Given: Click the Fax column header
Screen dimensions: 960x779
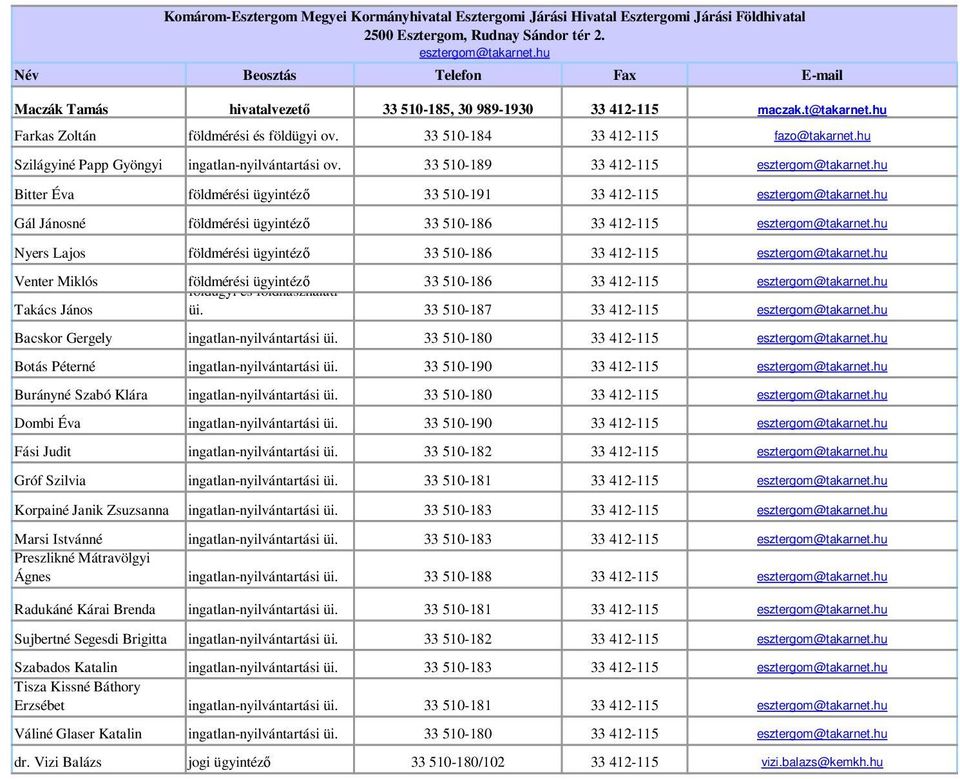Looking at the screenshot, I should point(624,75).
